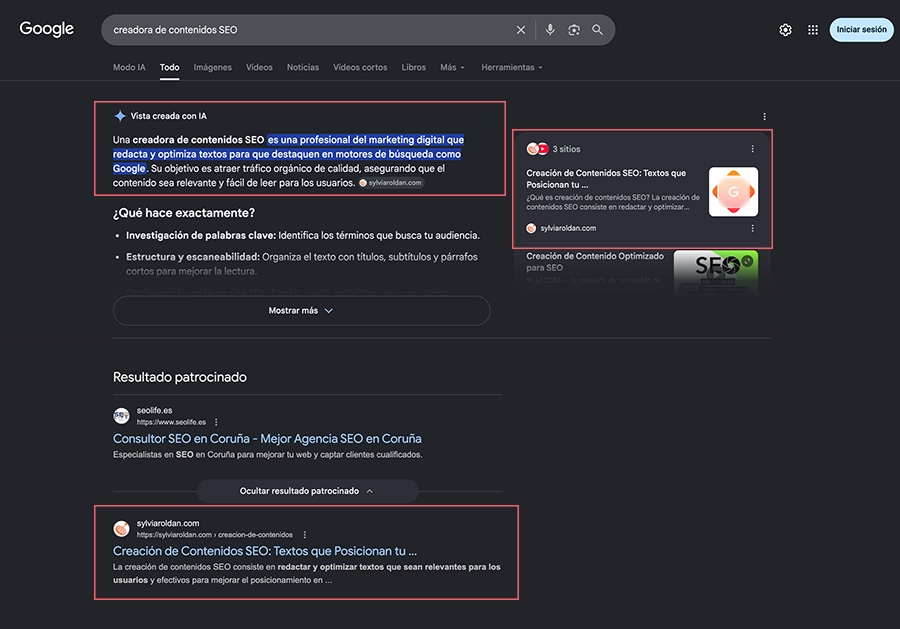This screenshot has height=629, width=900.
Task: Click Investigación de palabras clave bullet
Action: point(302,235)
